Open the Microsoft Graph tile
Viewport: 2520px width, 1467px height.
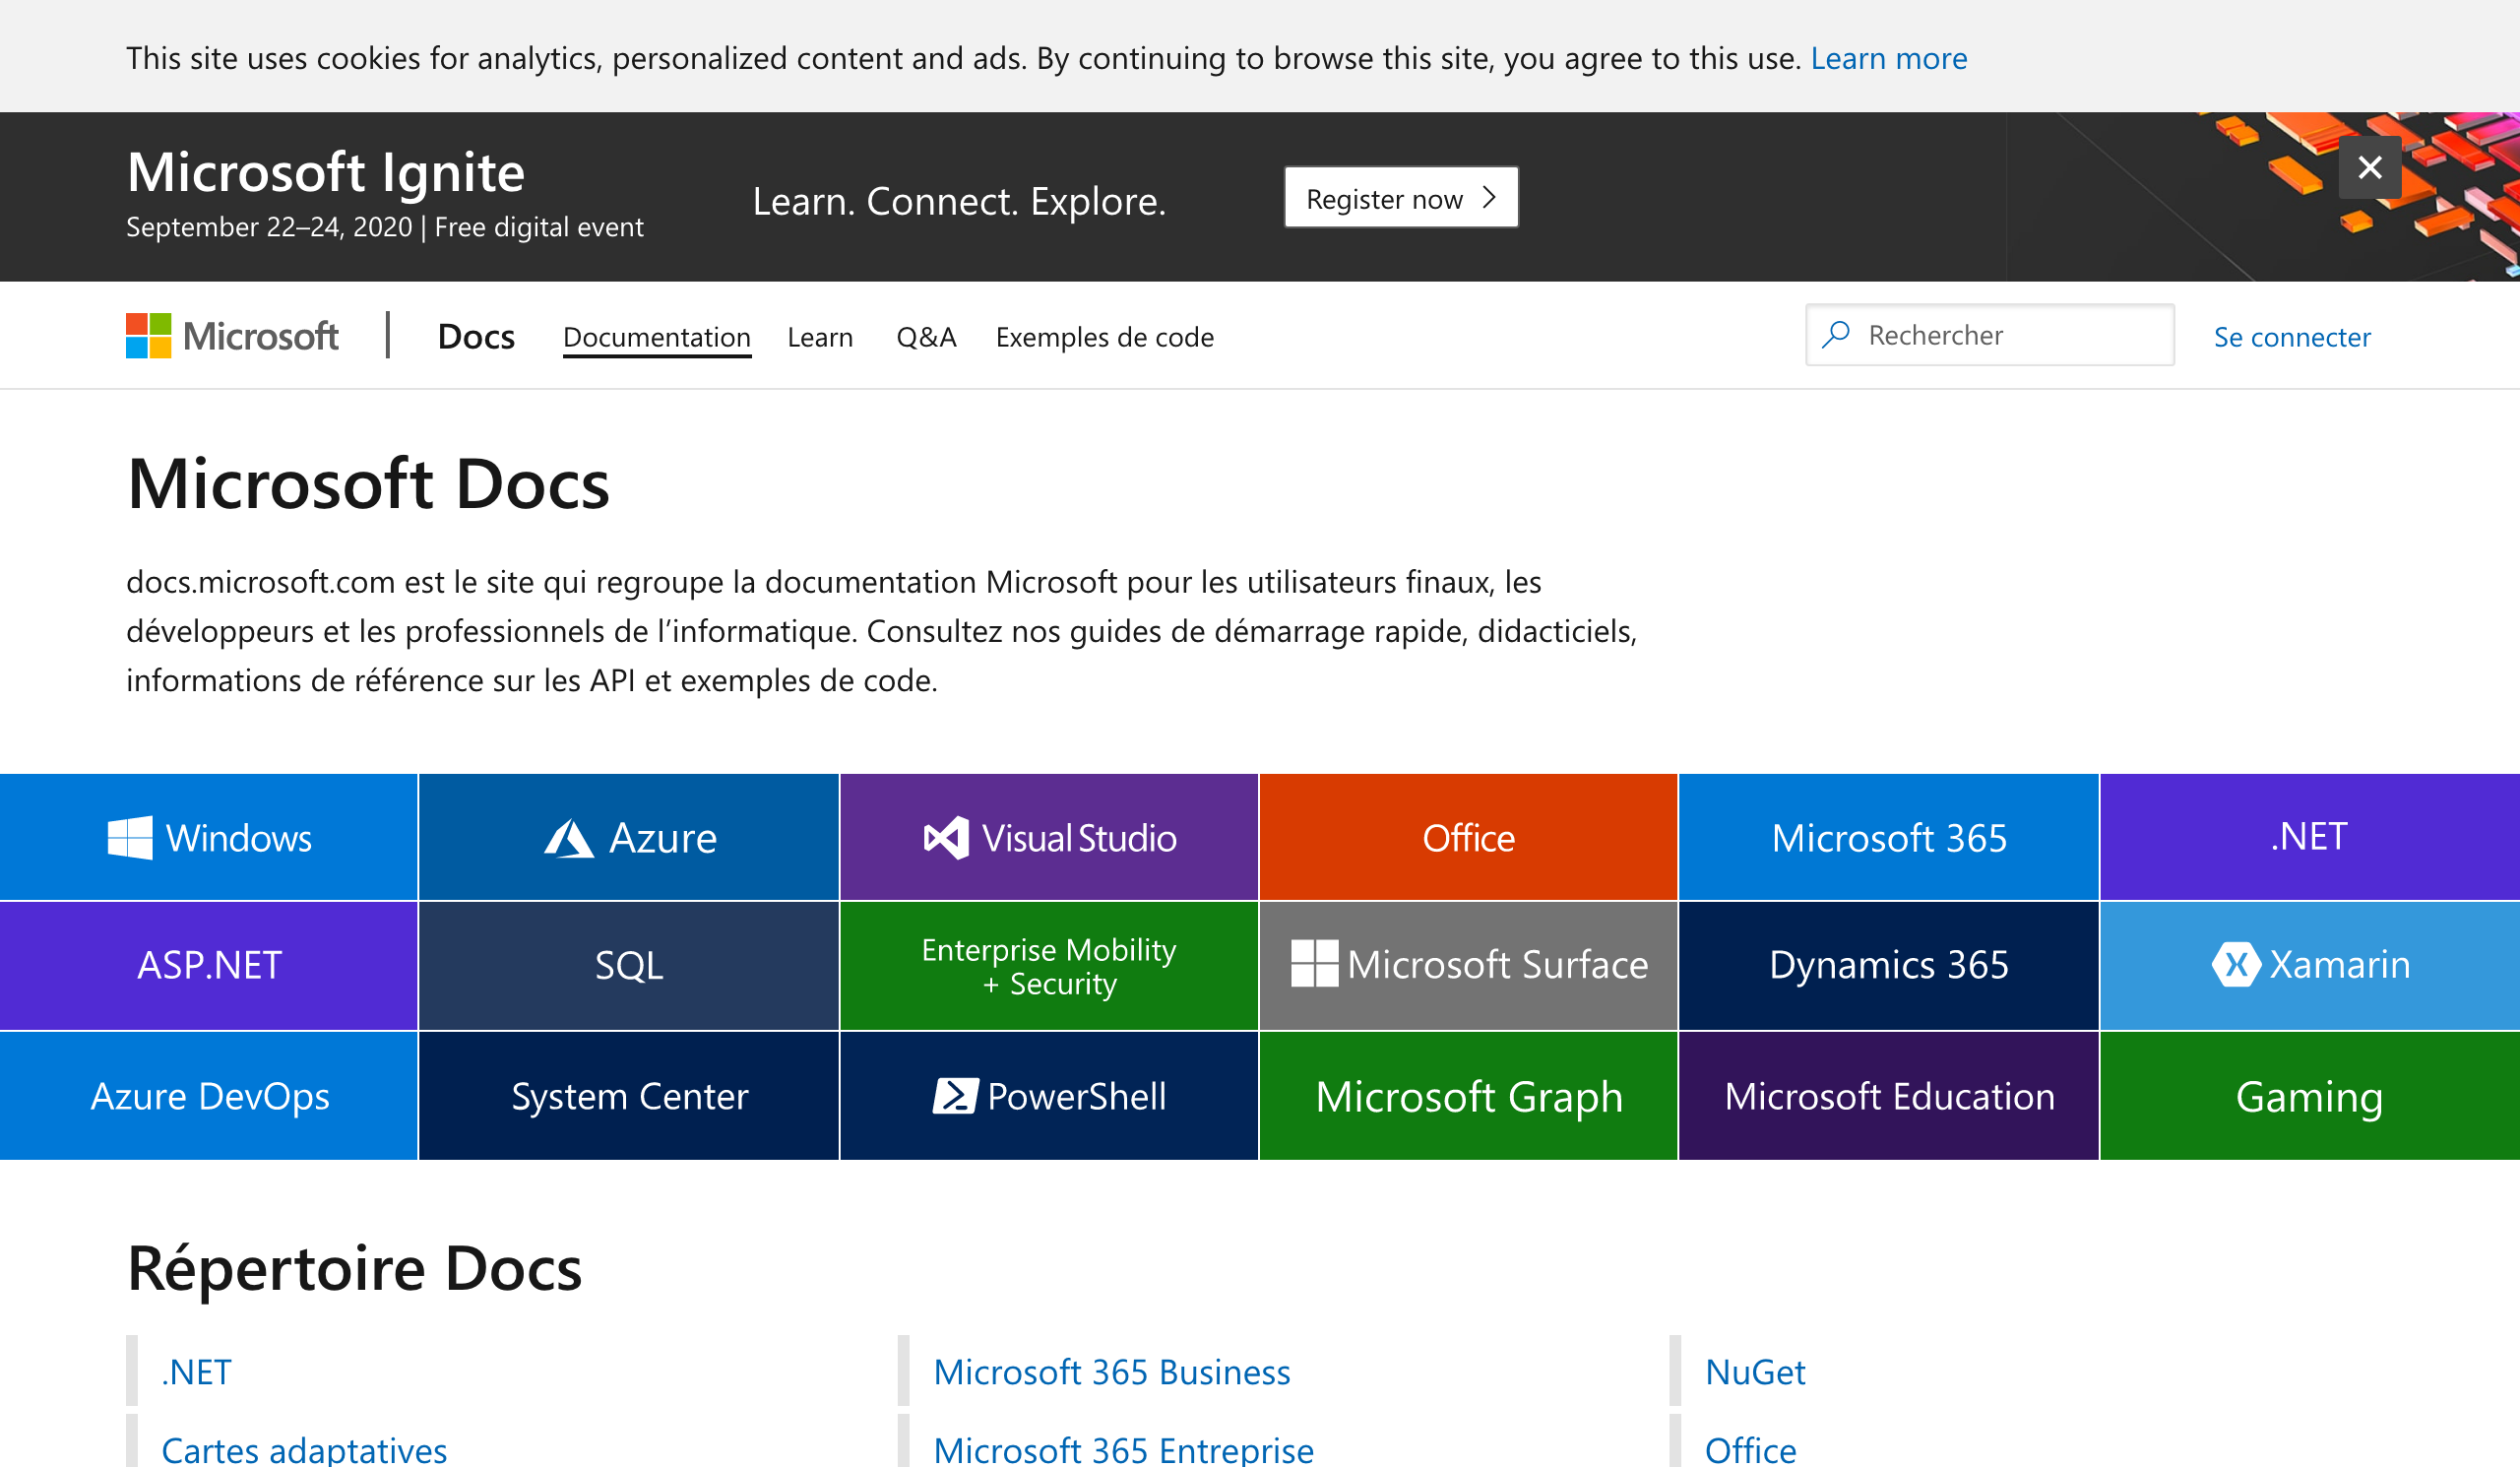(1468, 1096)
